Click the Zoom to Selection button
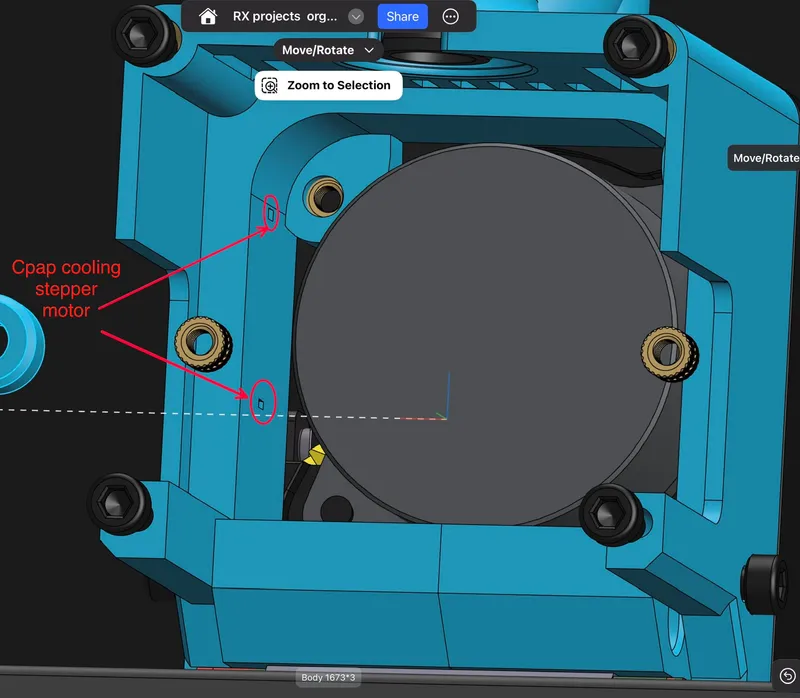This screenshot has width=800, height=698. pos(329,85)
